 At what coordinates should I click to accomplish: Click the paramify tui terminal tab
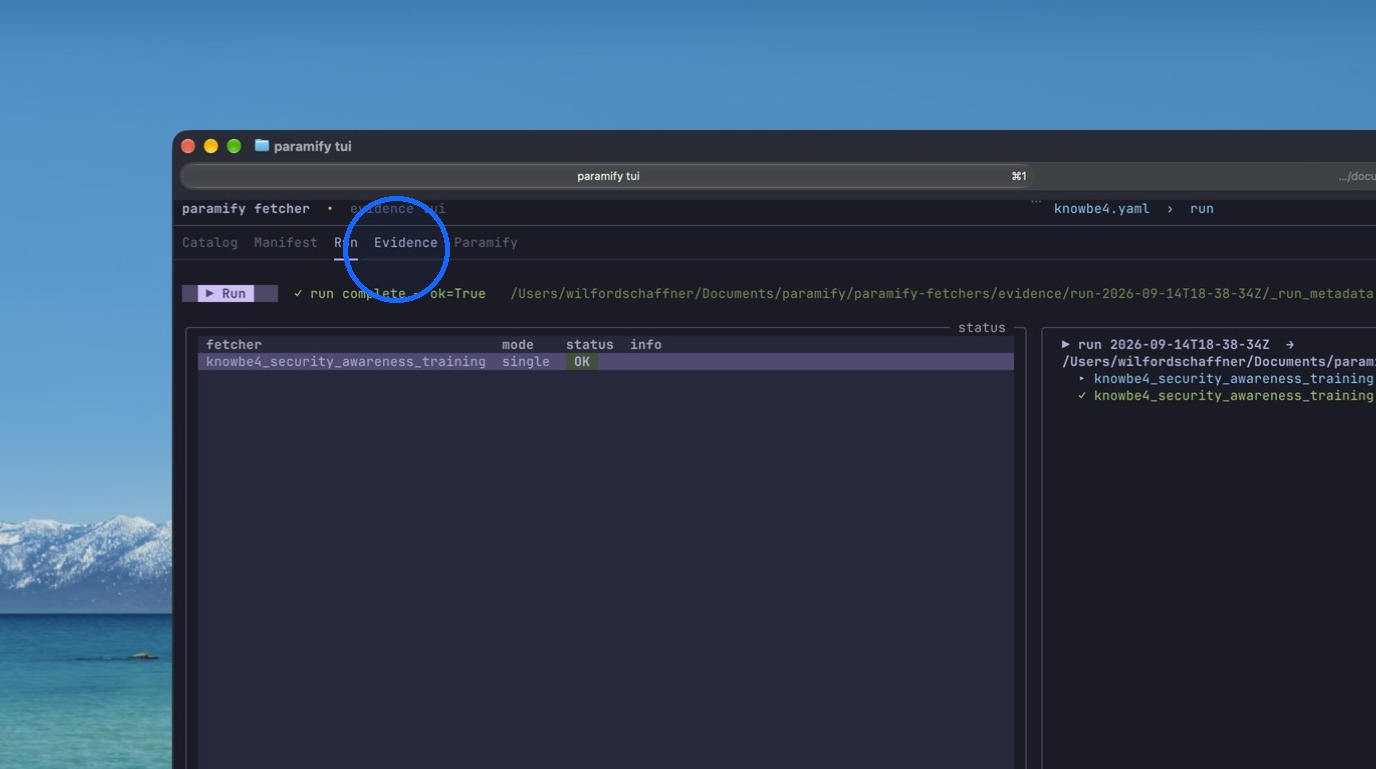pyautogui.click(x=607, y=176)
